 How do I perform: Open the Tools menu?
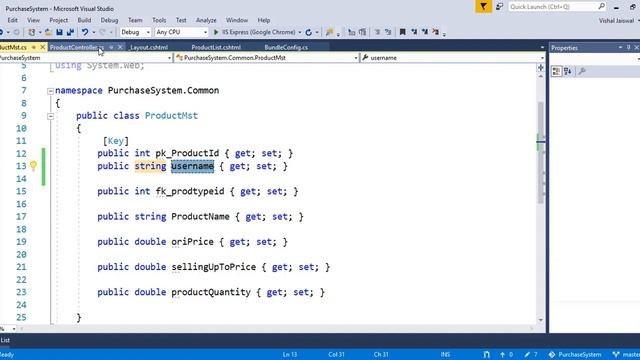click(159, 20)
